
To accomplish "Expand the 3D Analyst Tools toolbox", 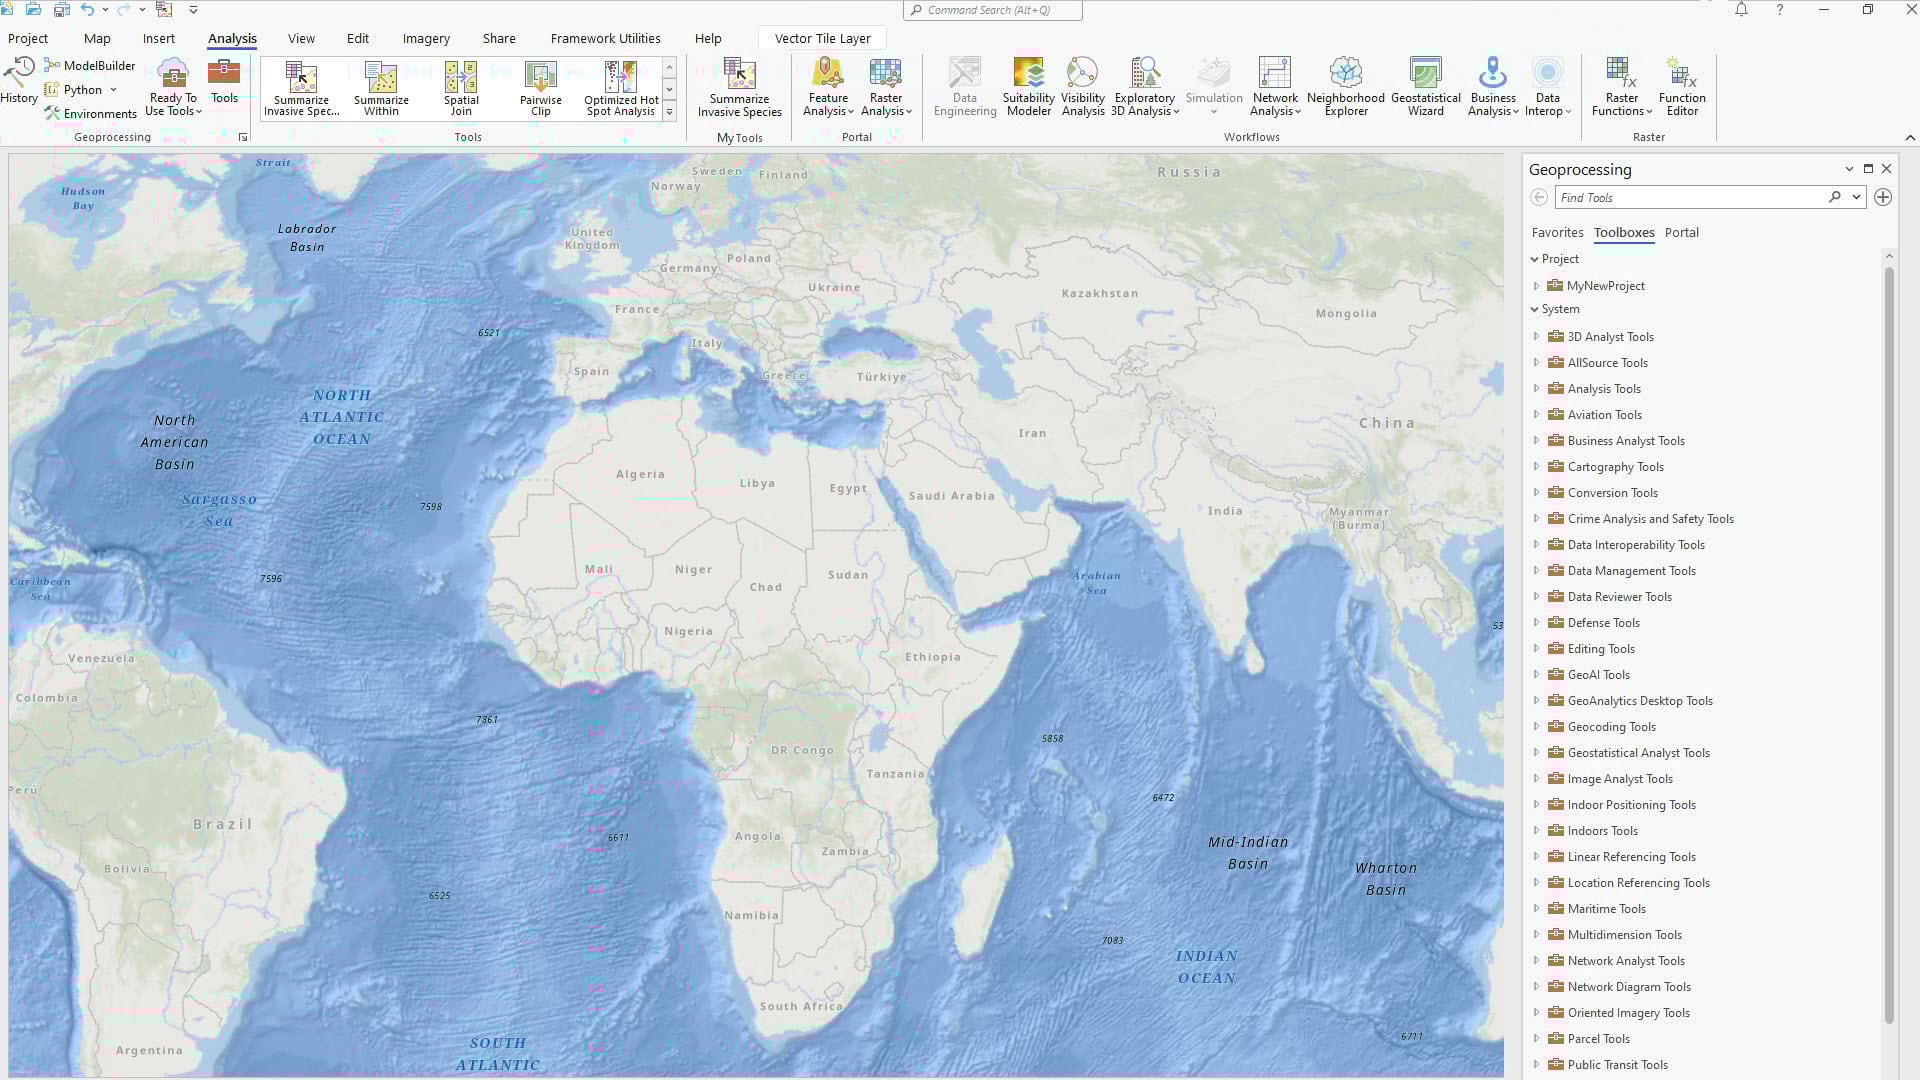I will coord(1537,337).
